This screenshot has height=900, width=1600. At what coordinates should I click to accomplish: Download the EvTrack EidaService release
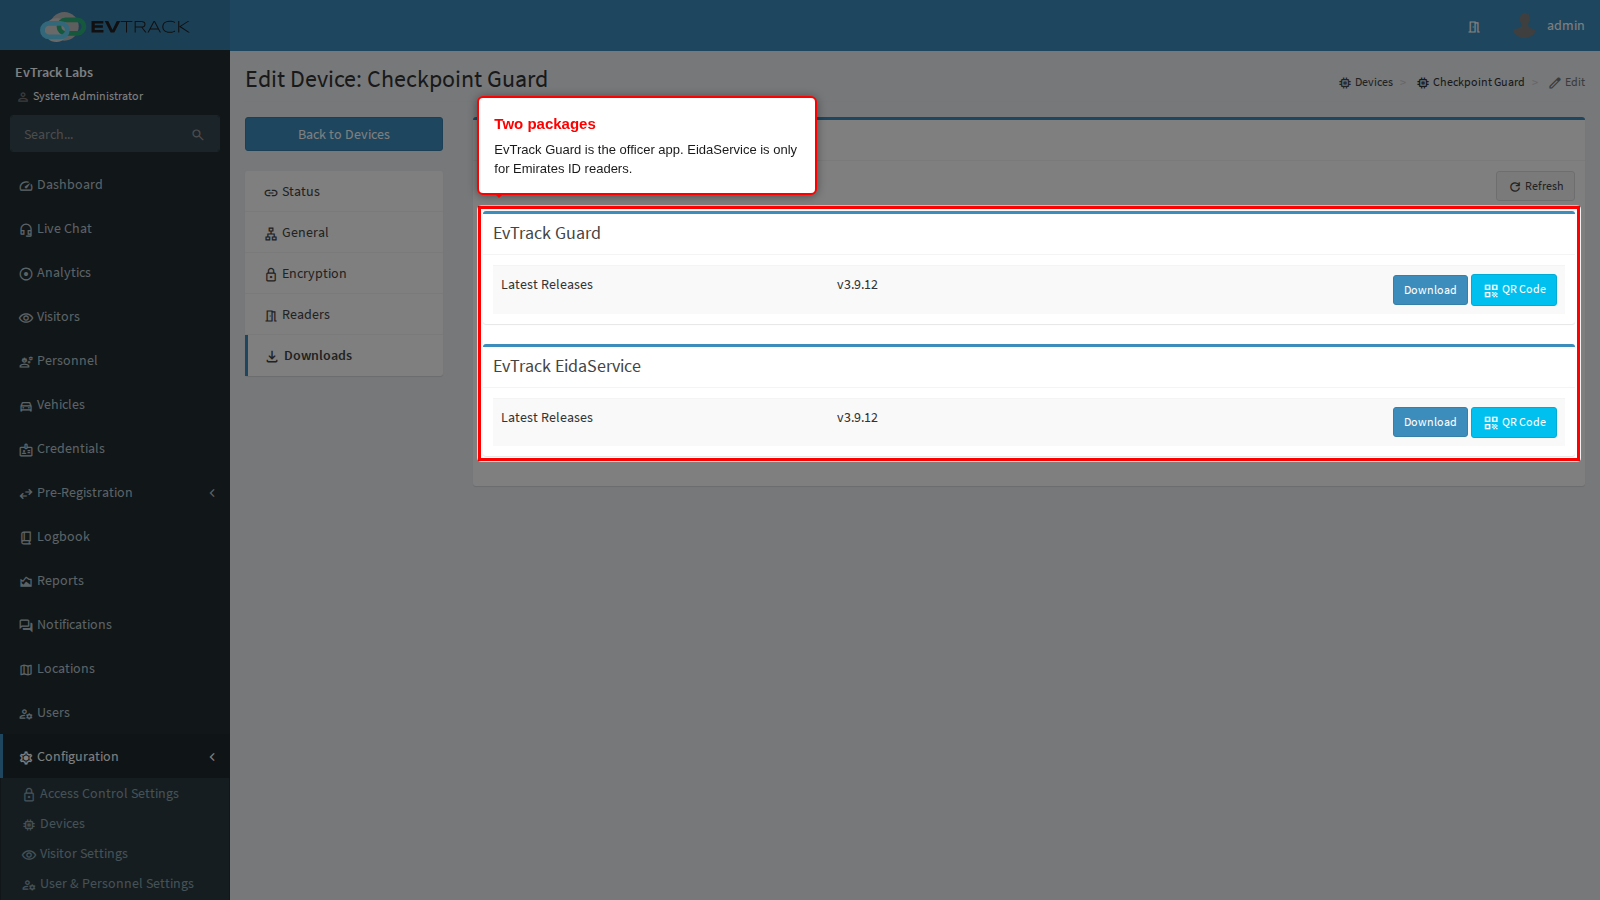(x=1430, y=422)
